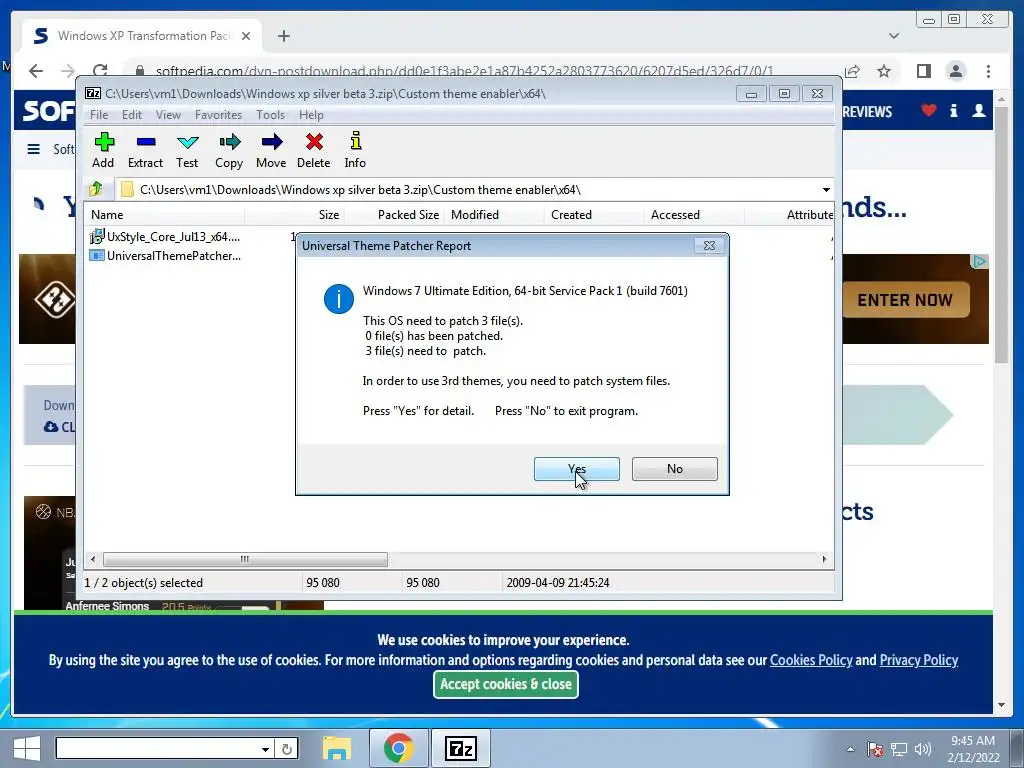This screenshot has width=1024, height=768.
Task: Switch to Chrome in the taskbar
Action: click(x=398, y=748)
